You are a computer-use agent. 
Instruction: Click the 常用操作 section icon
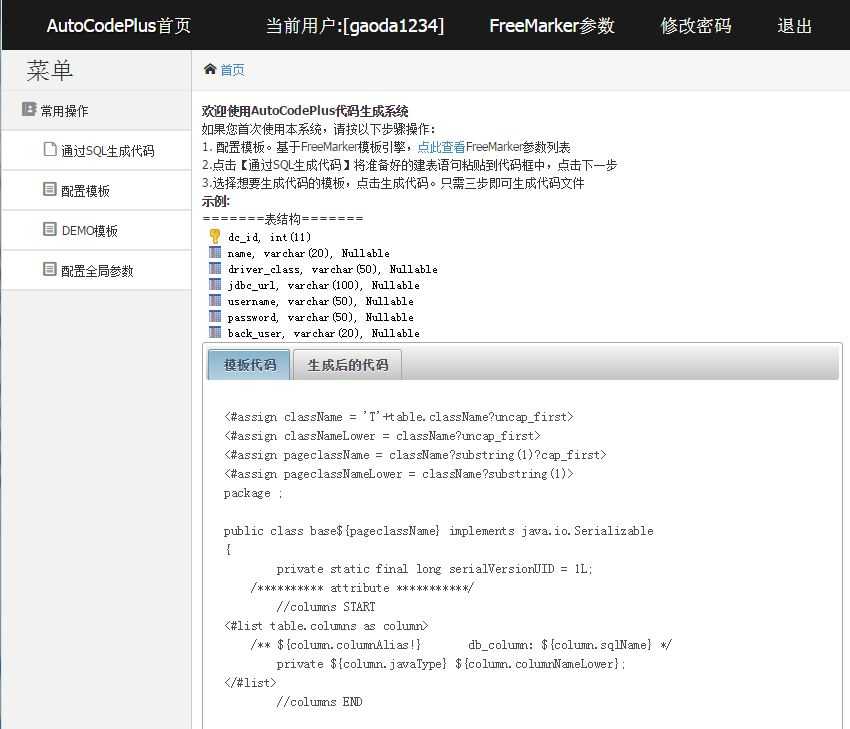[x=29, y=109]
